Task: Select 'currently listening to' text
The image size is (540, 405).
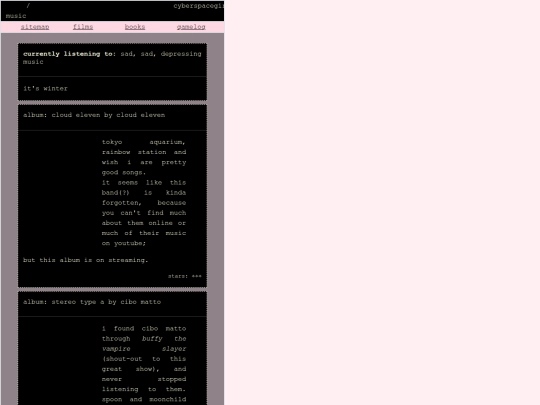Action: click(69, 54)
